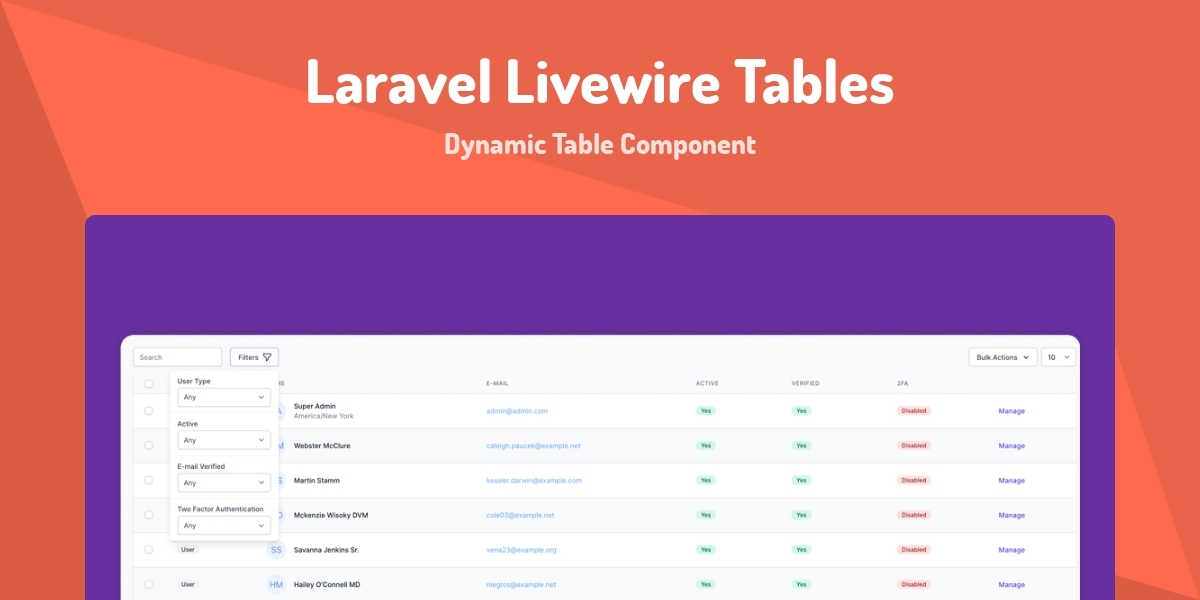Click the Disabled 2FA badge for Super Admin
Screen dimensions: 1200x600
tap(913, 410)
